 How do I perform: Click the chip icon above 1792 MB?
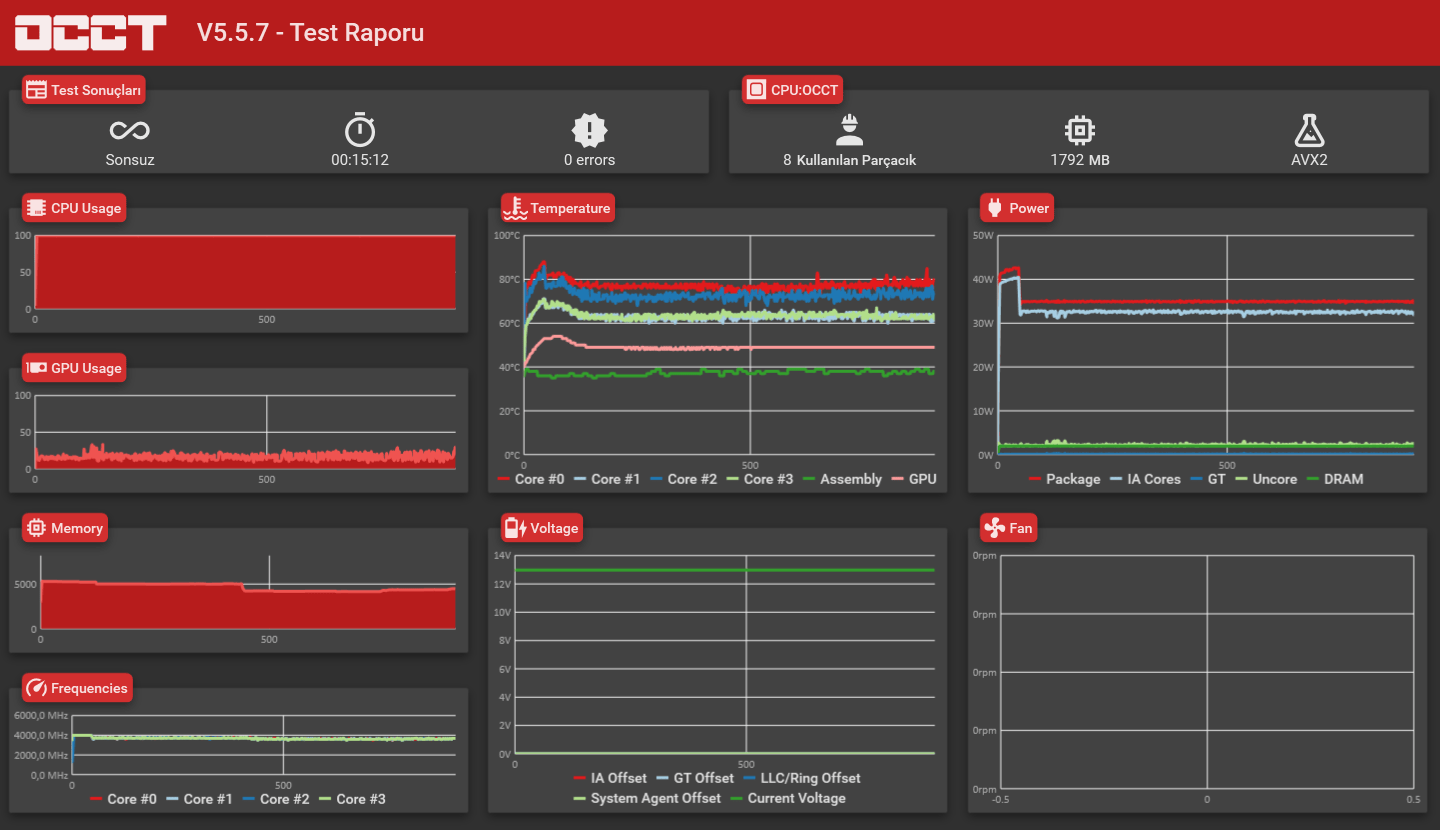[1080, 130]
